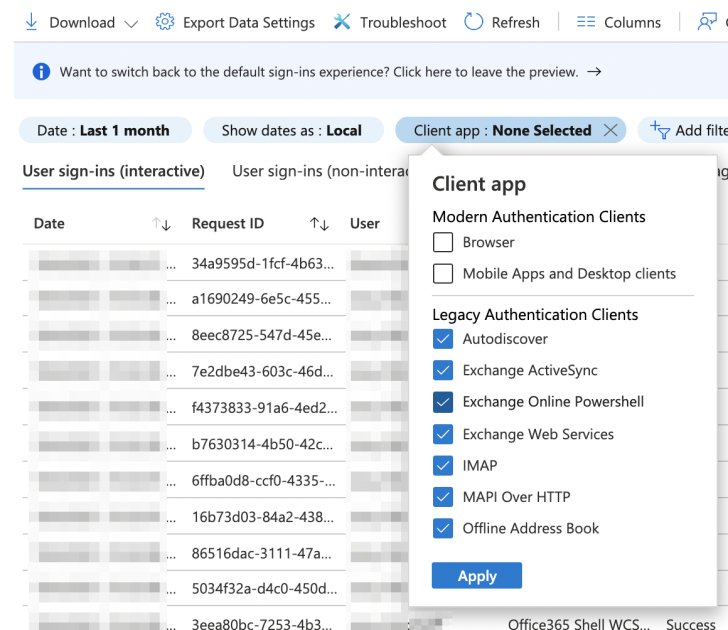The height and width of the screenshot is (630, 728).
Task: Open request b7630314-4b50-42c row
Action: point(262,444)
